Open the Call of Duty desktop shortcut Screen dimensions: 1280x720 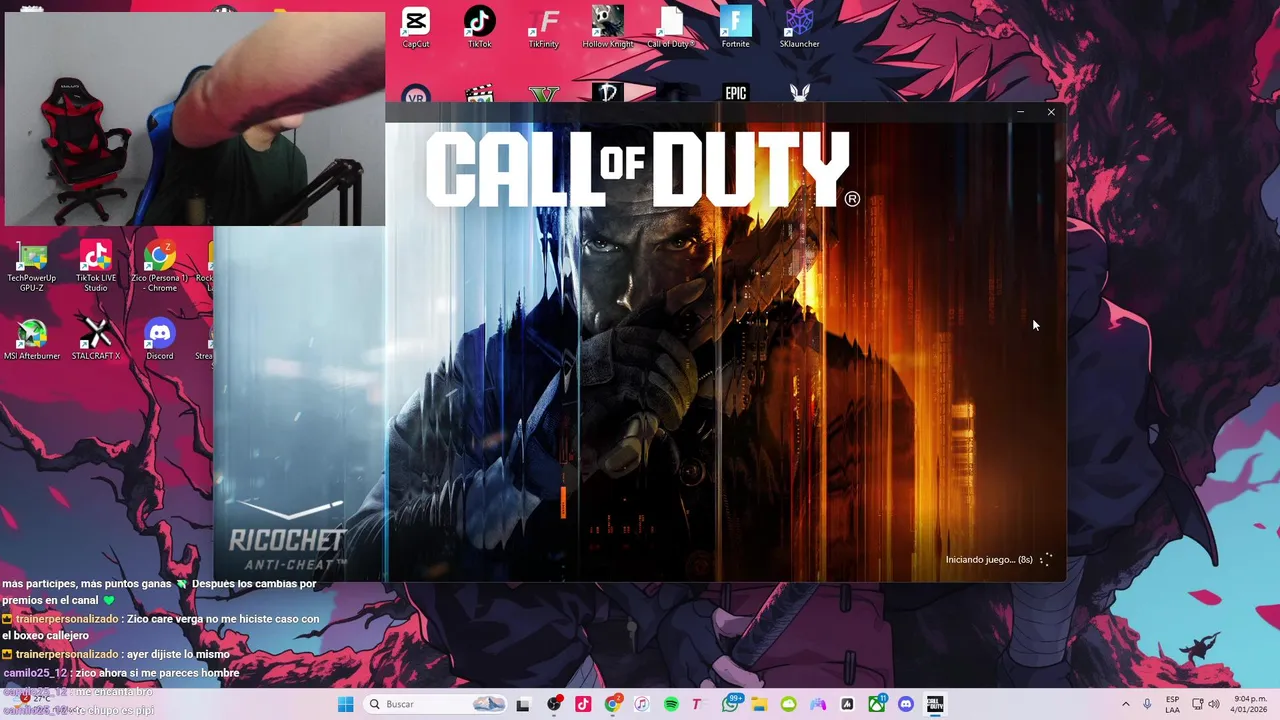click(x=671, y=27)
